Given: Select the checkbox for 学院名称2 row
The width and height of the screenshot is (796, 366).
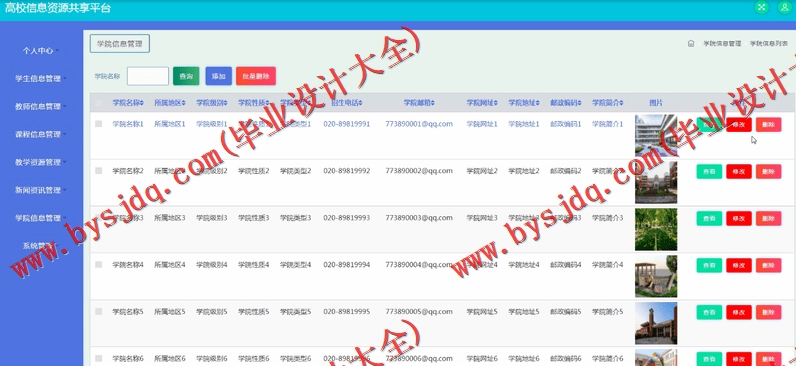Looking at the screenshot, I should (98, 171).
